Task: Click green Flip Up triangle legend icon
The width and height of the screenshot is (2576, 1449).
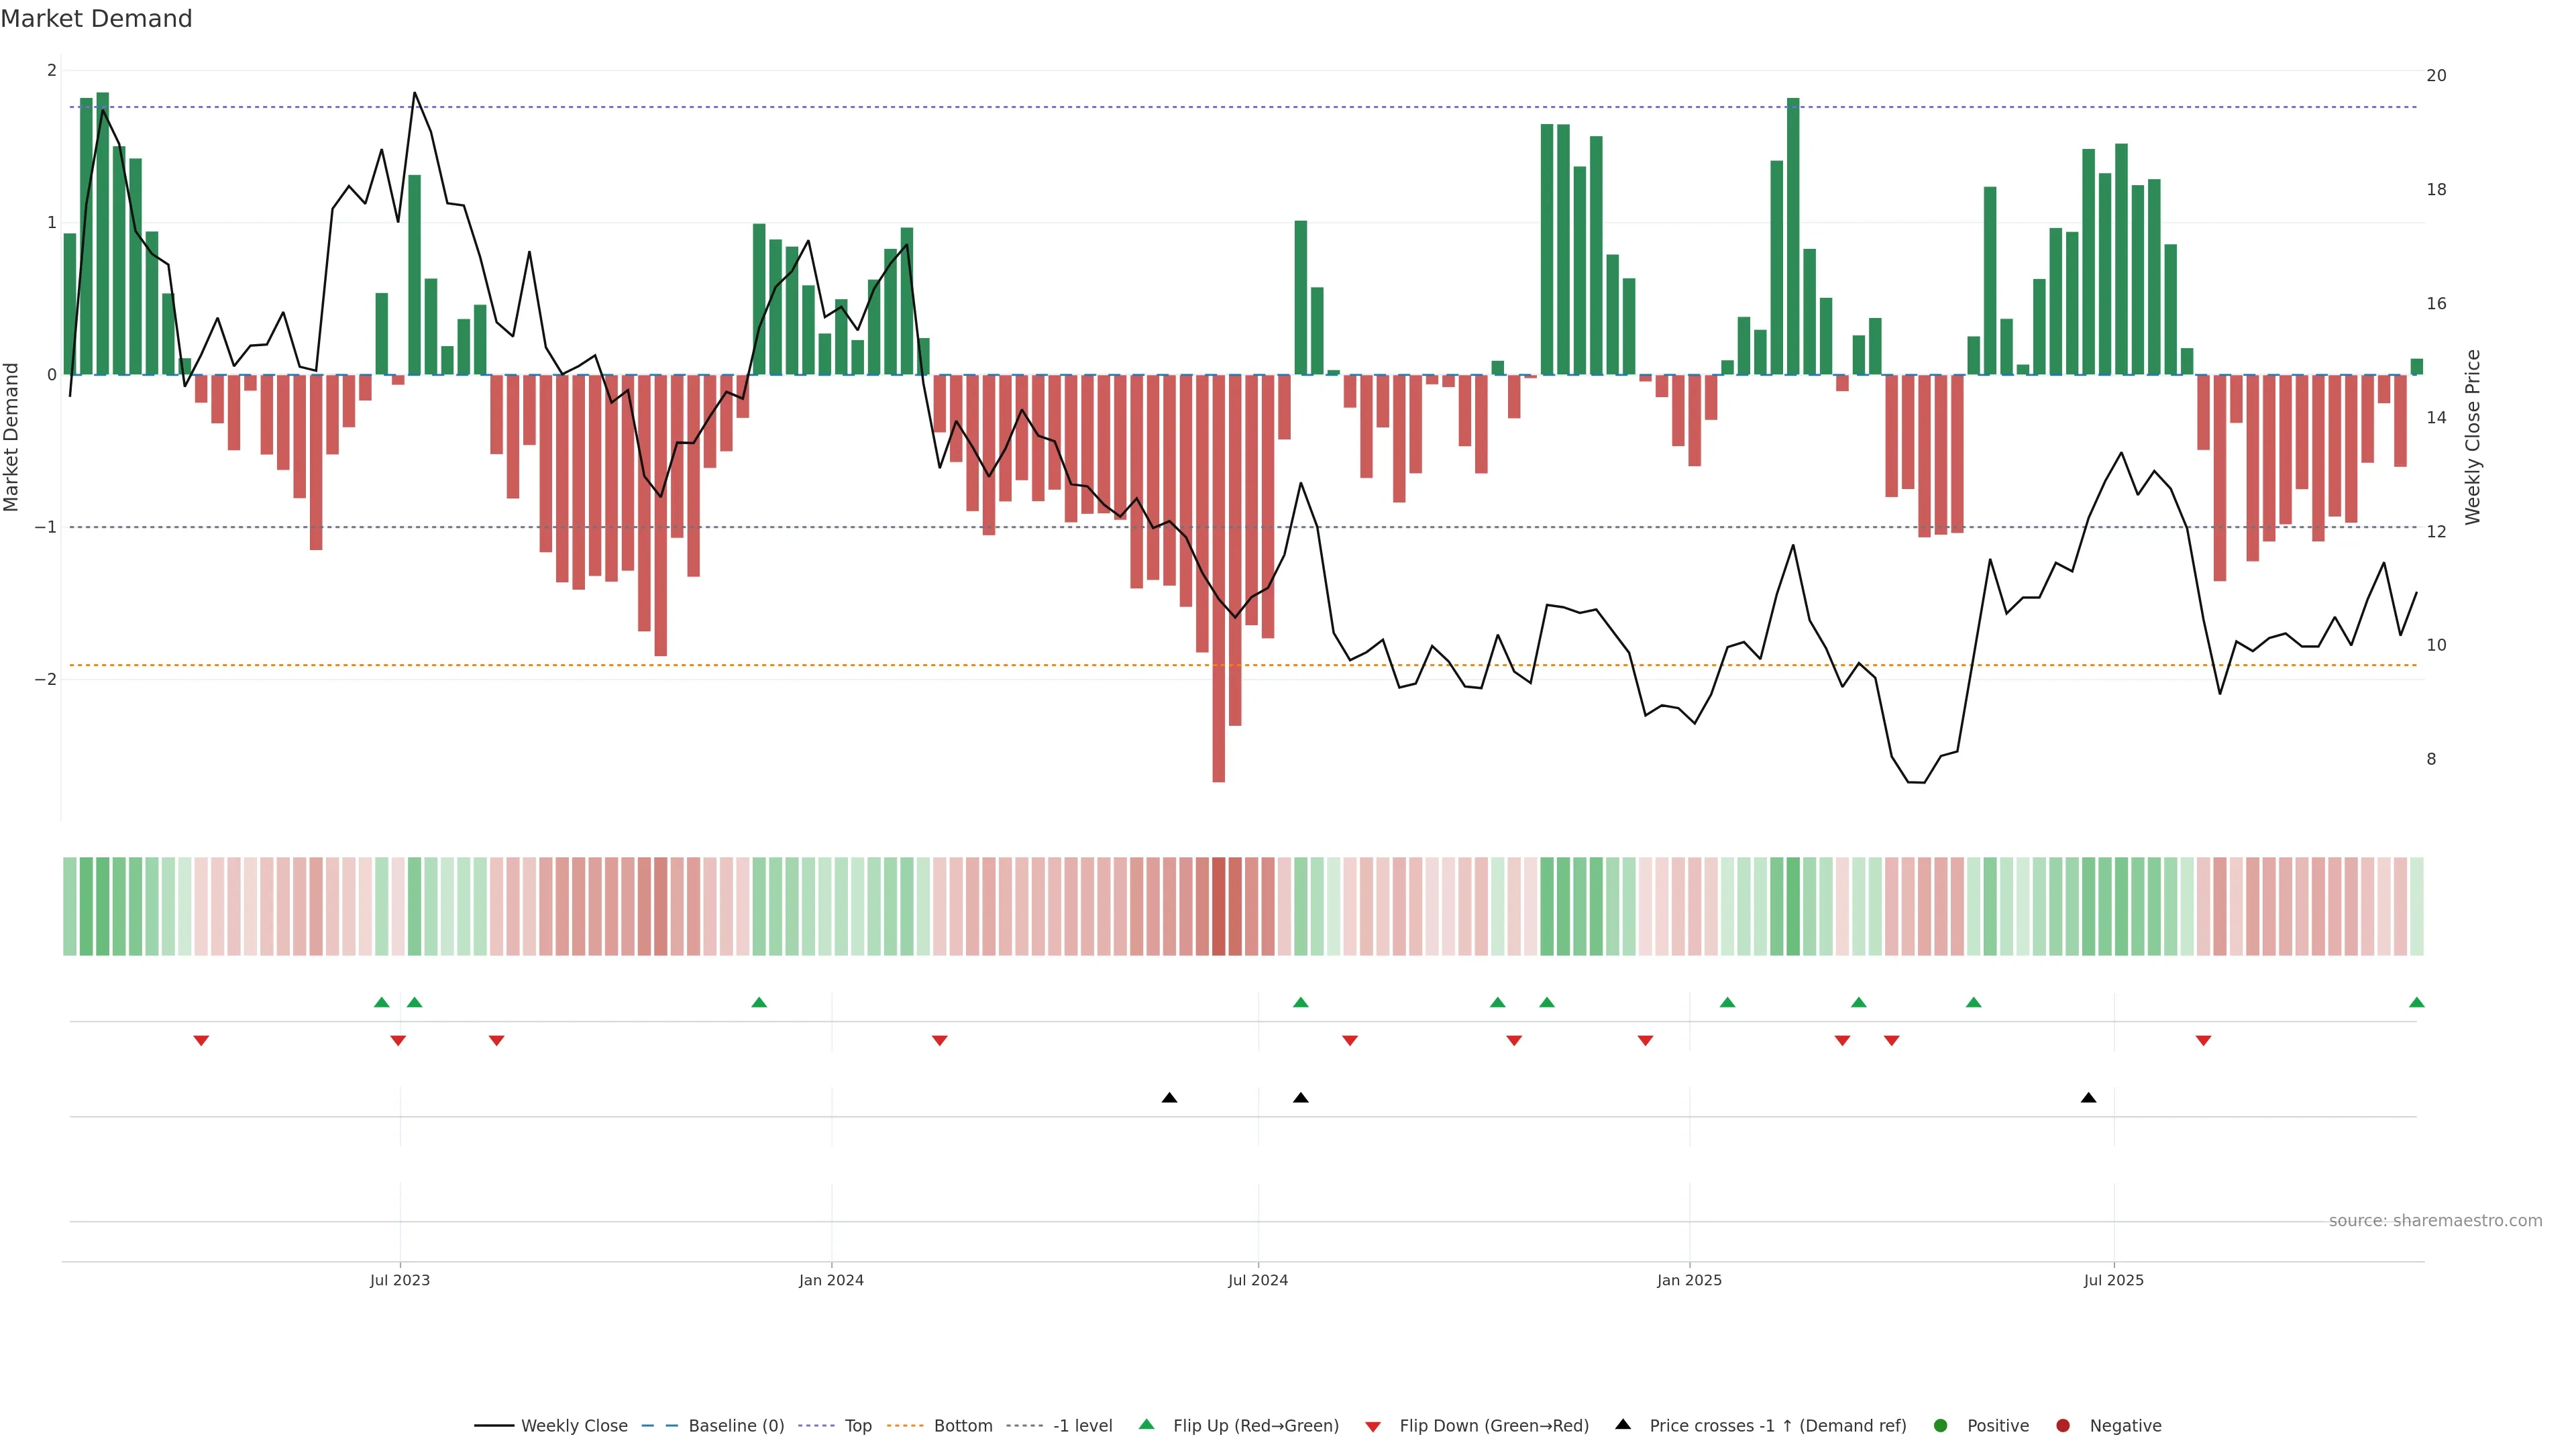Action: pos(1147,1425)
